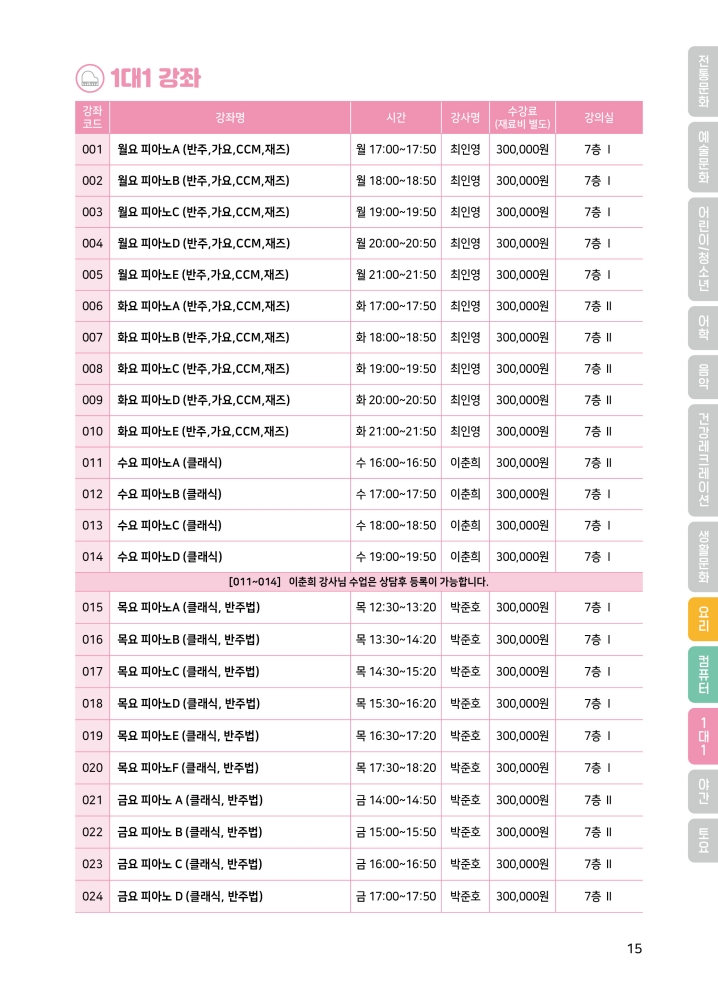718x982 pixels.
Task: Click the yellow 요리 side tab
Action: (702, 618)
